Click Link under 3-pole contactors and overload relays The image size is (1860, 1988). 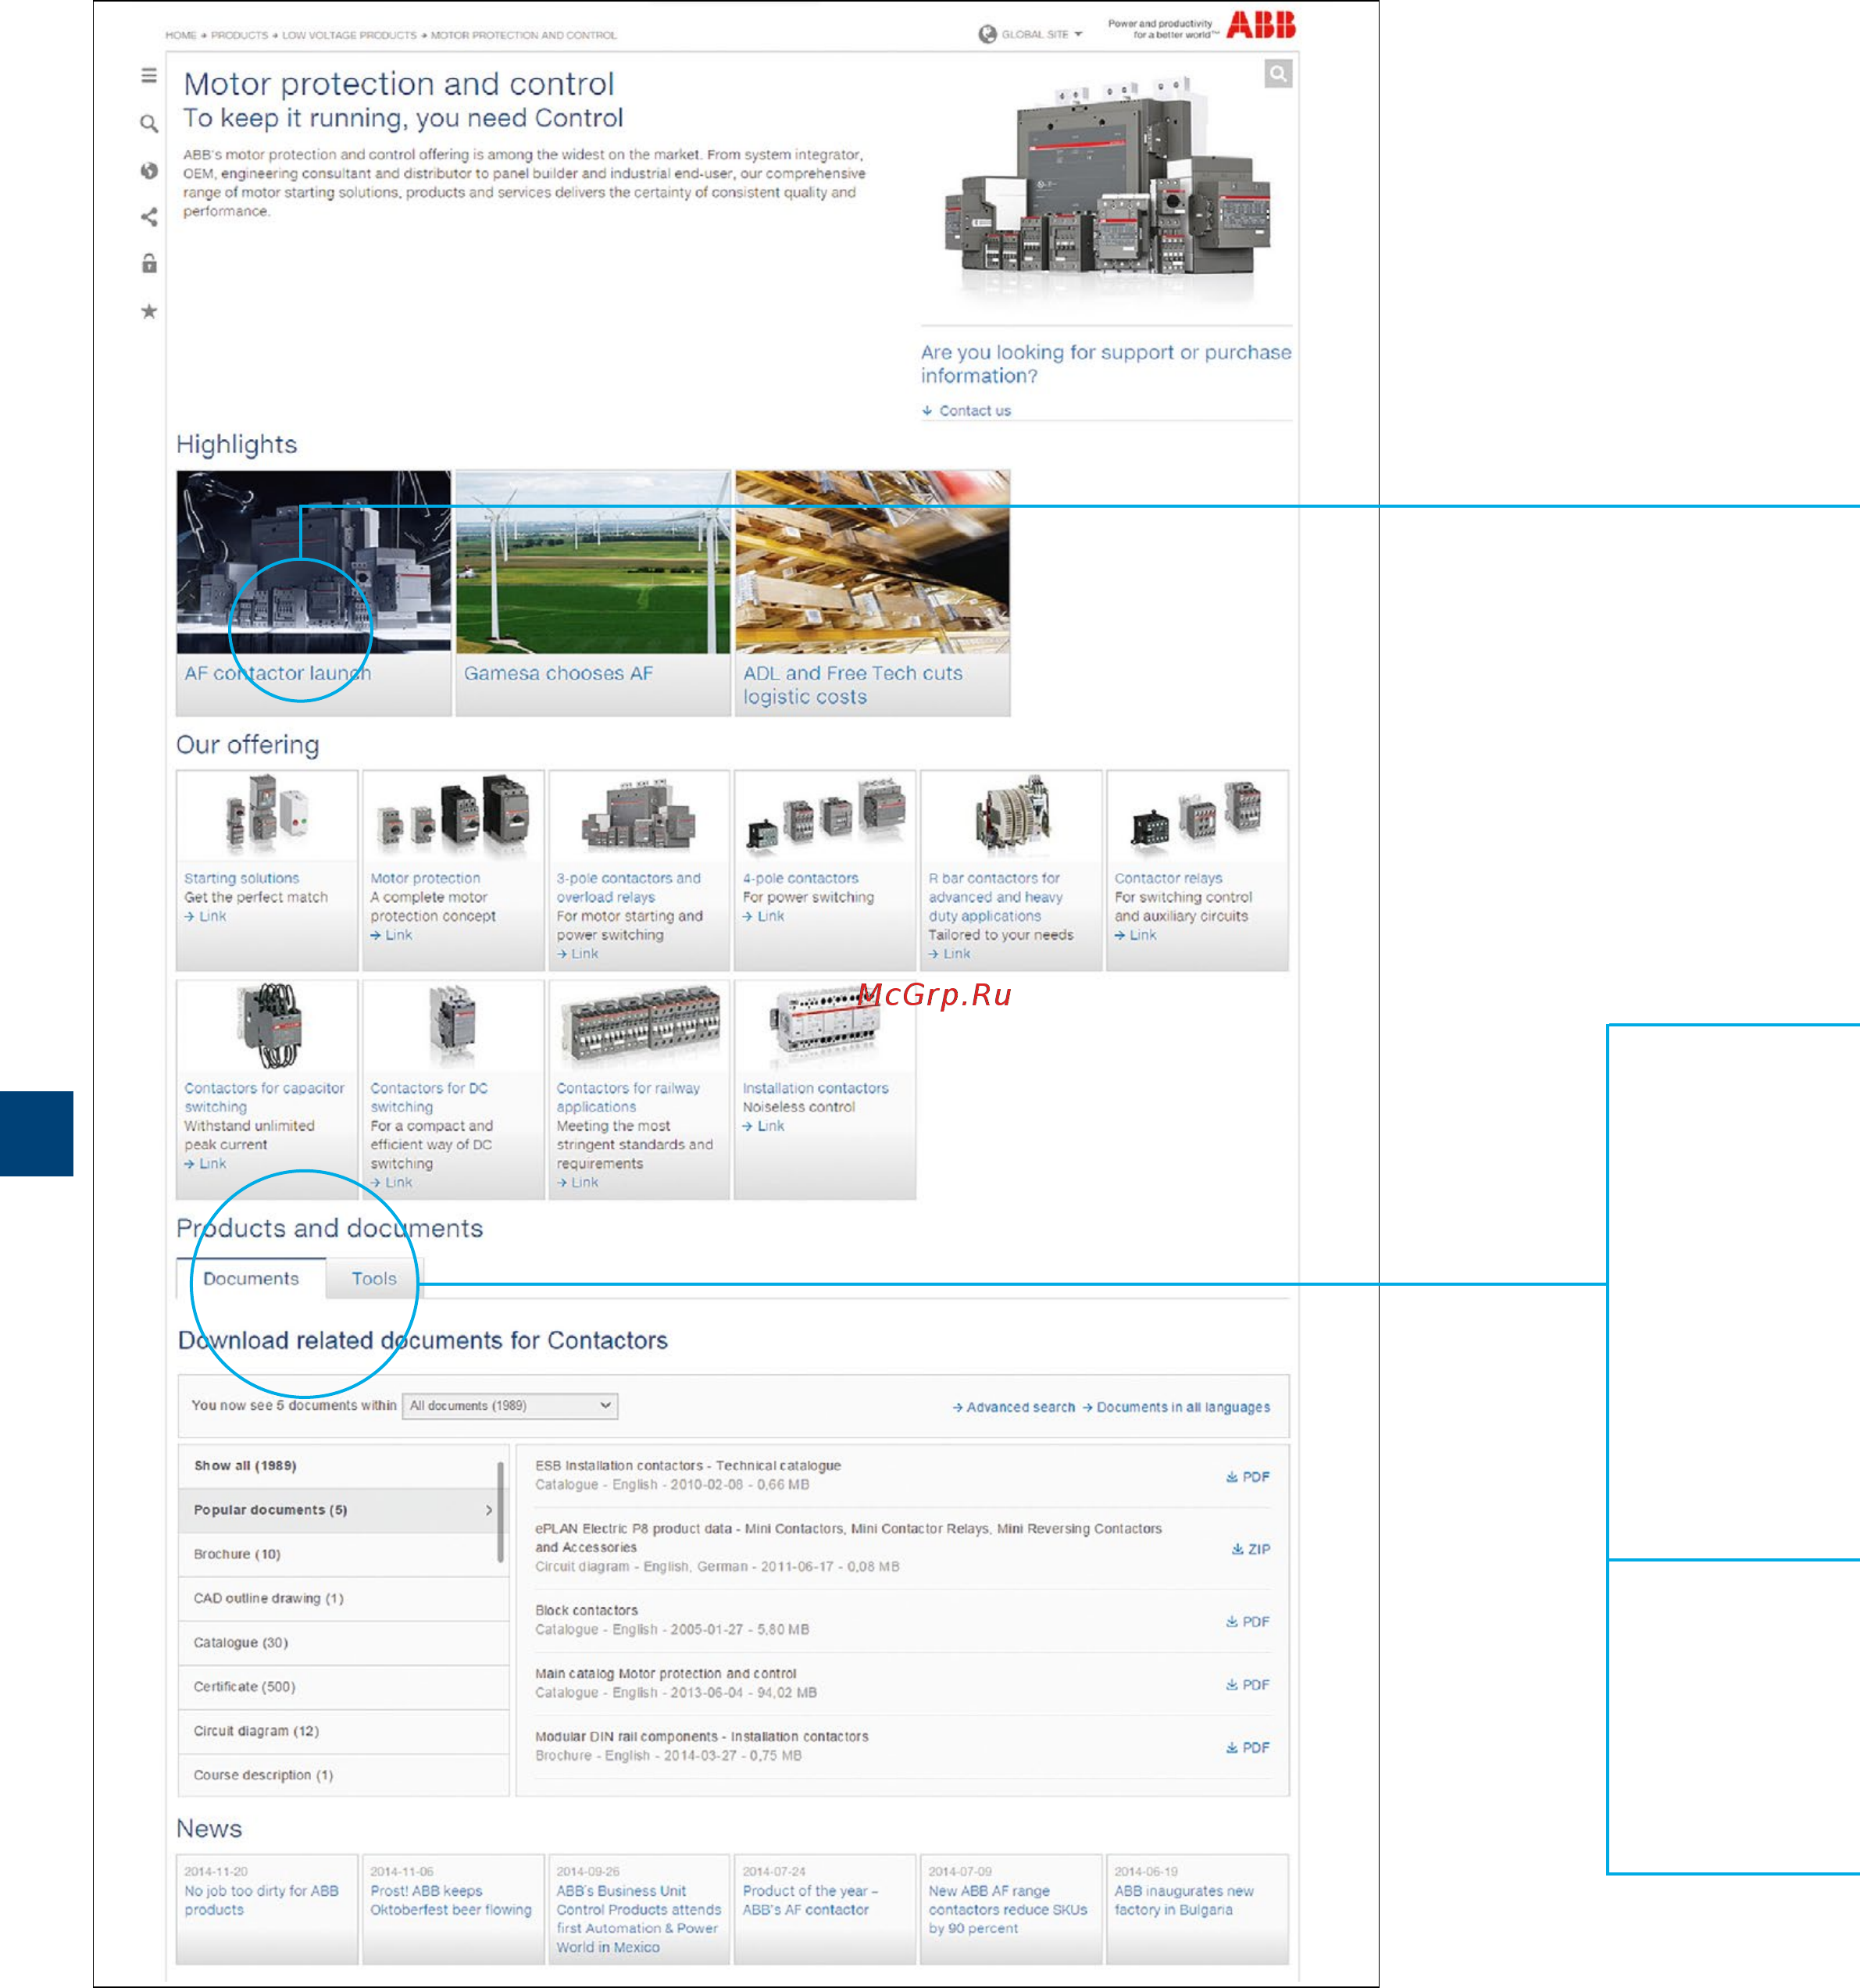[x=577, y=953]
